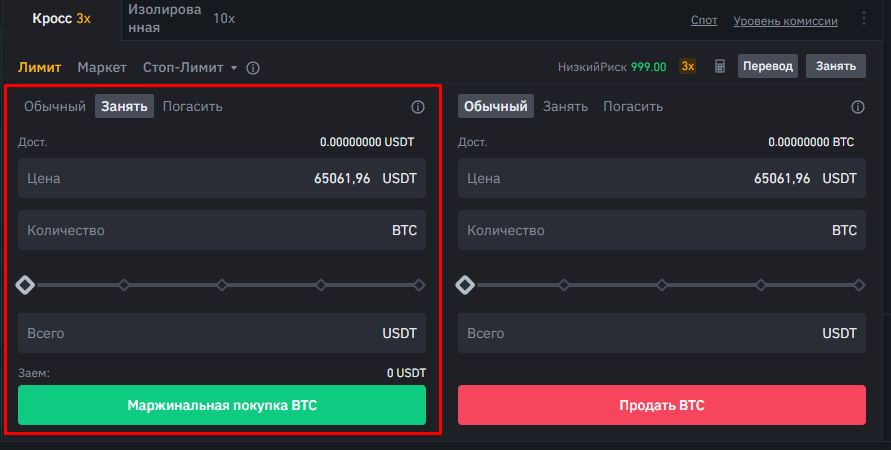Switch to Маркет order tab

click(102, 68)
